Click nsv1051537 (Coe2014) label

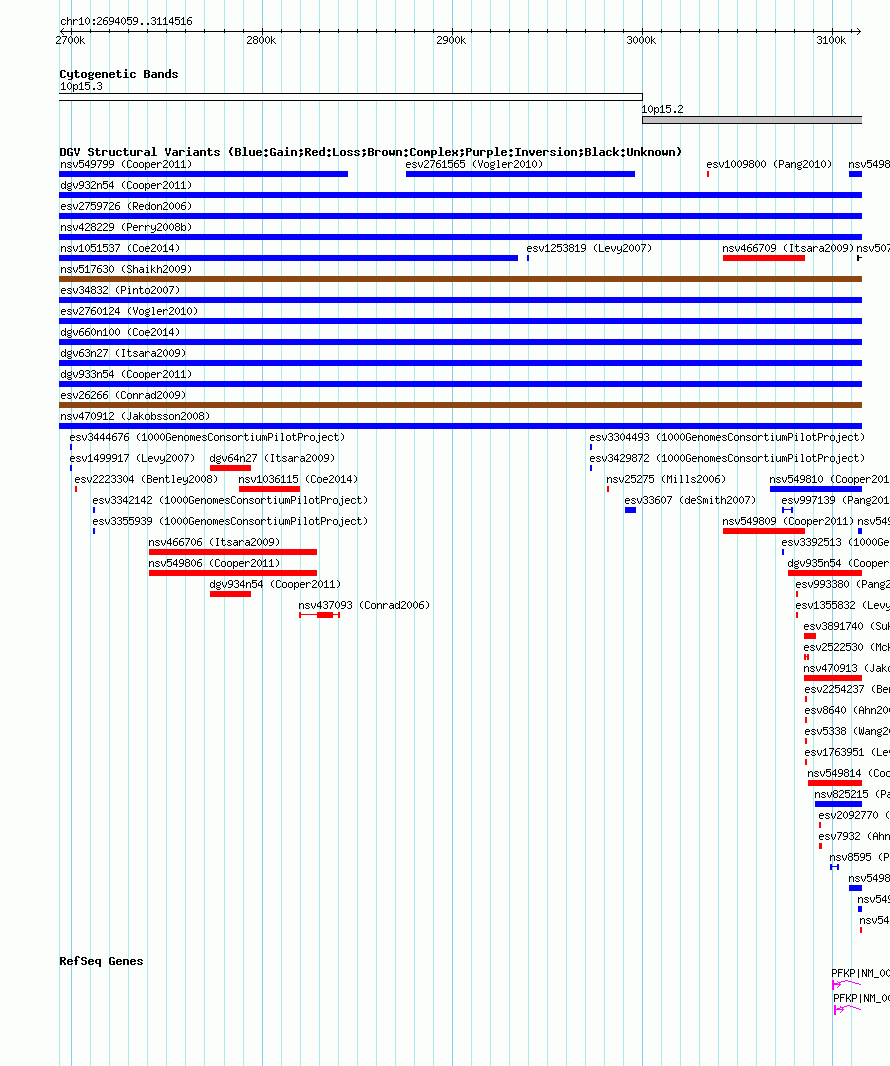point(120,248)
